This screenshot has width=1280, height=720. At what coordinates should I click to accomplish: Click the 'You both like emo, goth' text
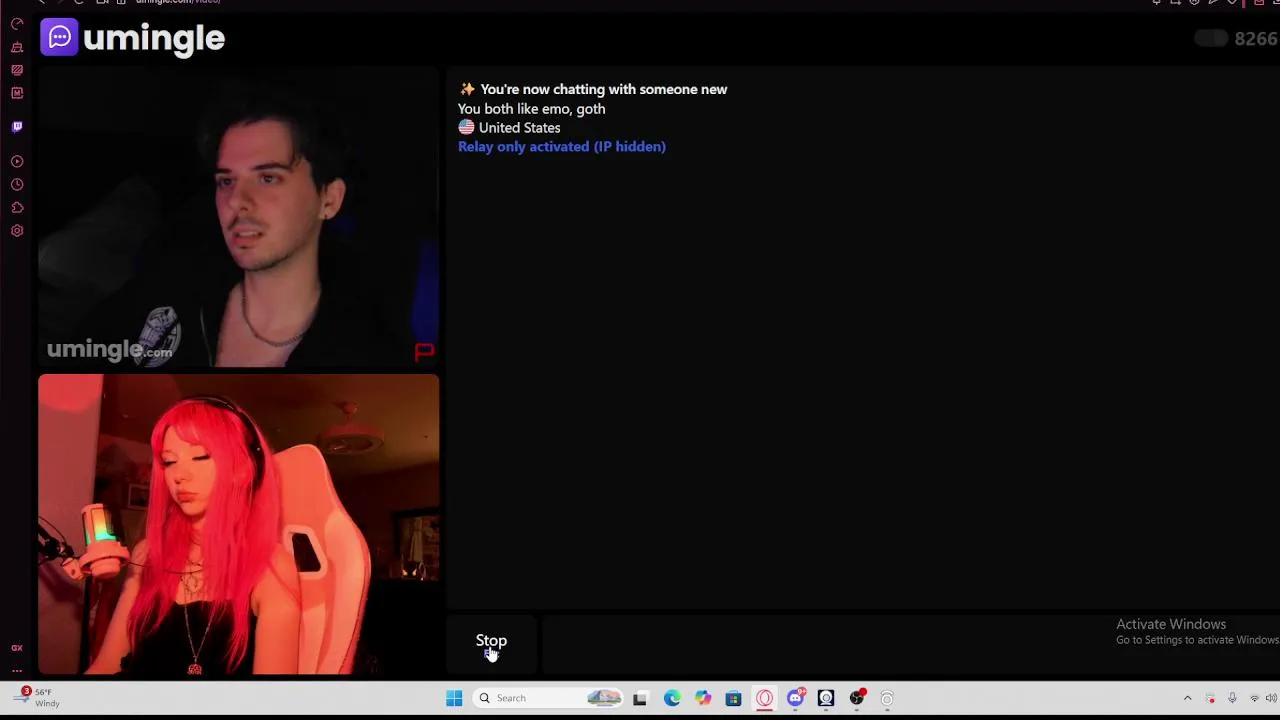pos(531,109)
